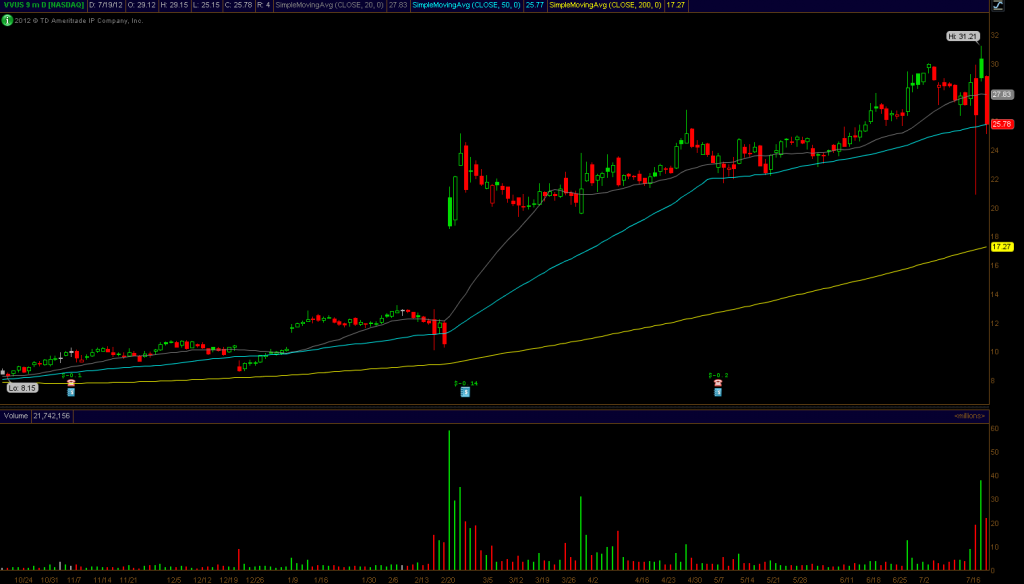Click the <millions> label in the volume header
The height and width of the screenshot is (584, 1024).
pos(969,415)
